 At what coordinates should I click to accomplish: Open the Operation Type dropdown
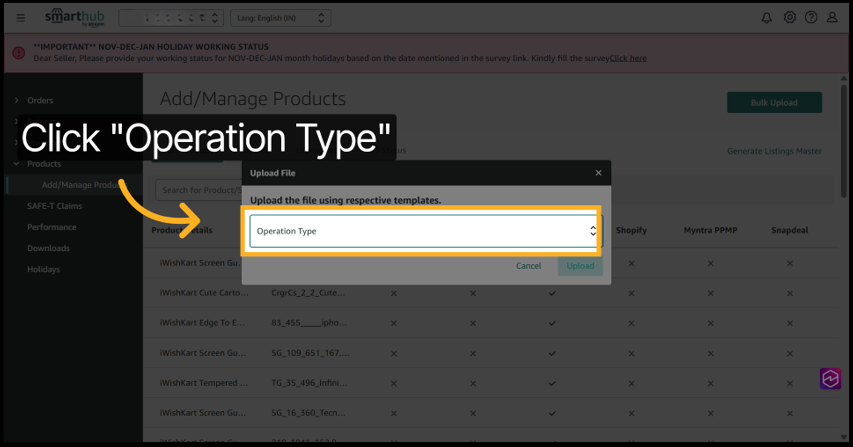pos(423,231)
